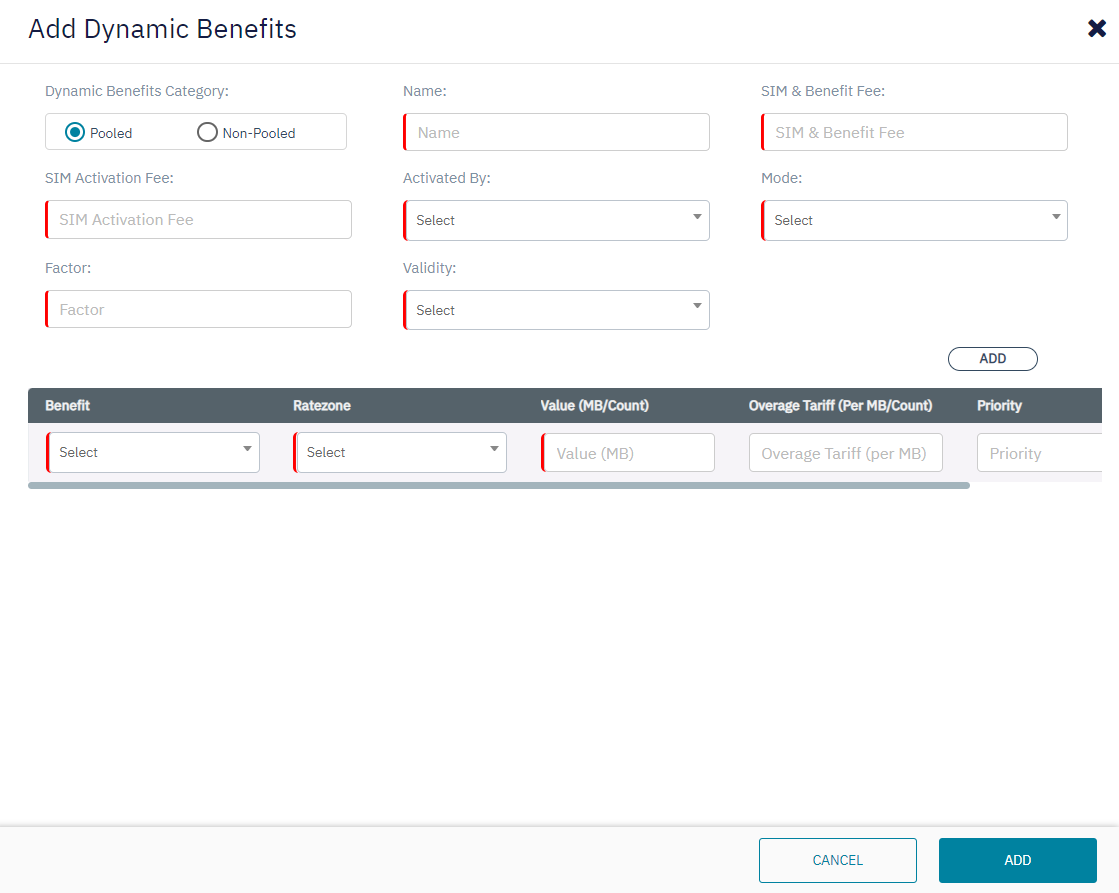The height and width of the screenshot is (893, 1119).
Task: Select the Non-Pooled radio option
Action: pyautogui.click(x=207, y=132)
